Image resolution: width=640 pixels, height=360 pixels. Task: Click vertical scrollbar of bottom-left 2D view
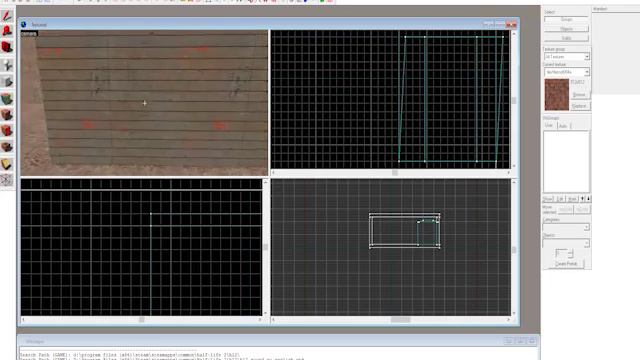(265, 247)
